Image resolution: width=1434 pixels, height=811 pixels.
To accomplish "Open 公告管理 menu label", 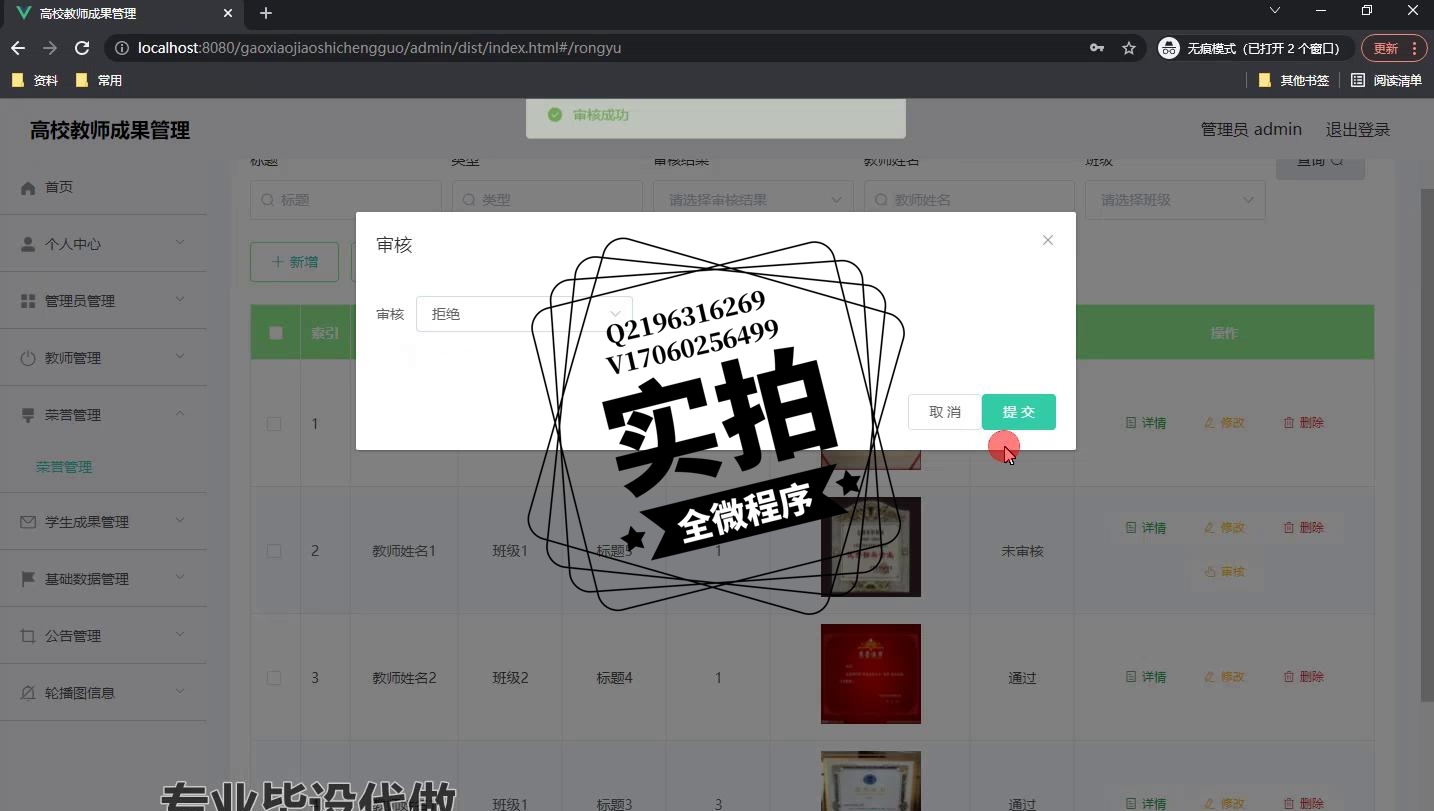I will click(73, 636).
